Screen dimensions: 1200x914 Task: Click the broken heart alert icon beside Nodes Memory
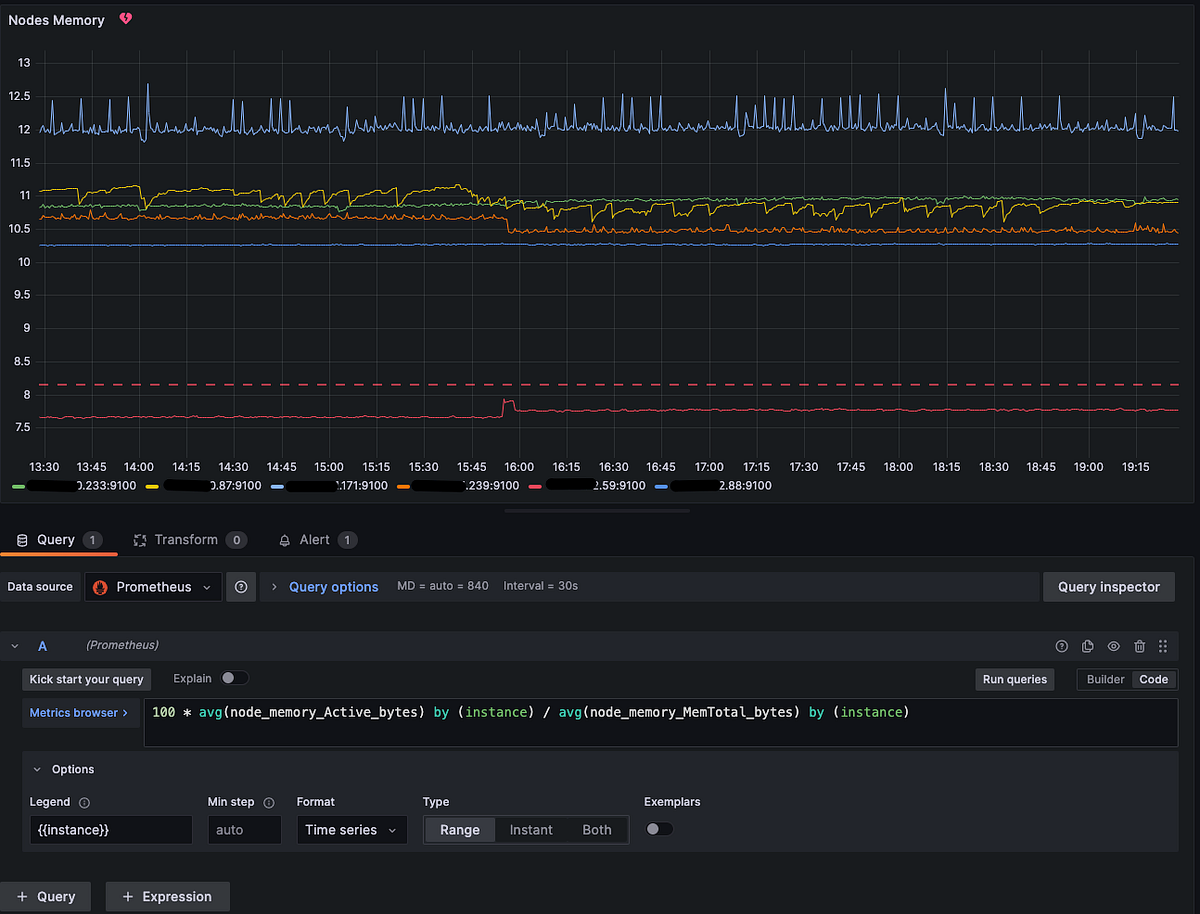[124, 18]
